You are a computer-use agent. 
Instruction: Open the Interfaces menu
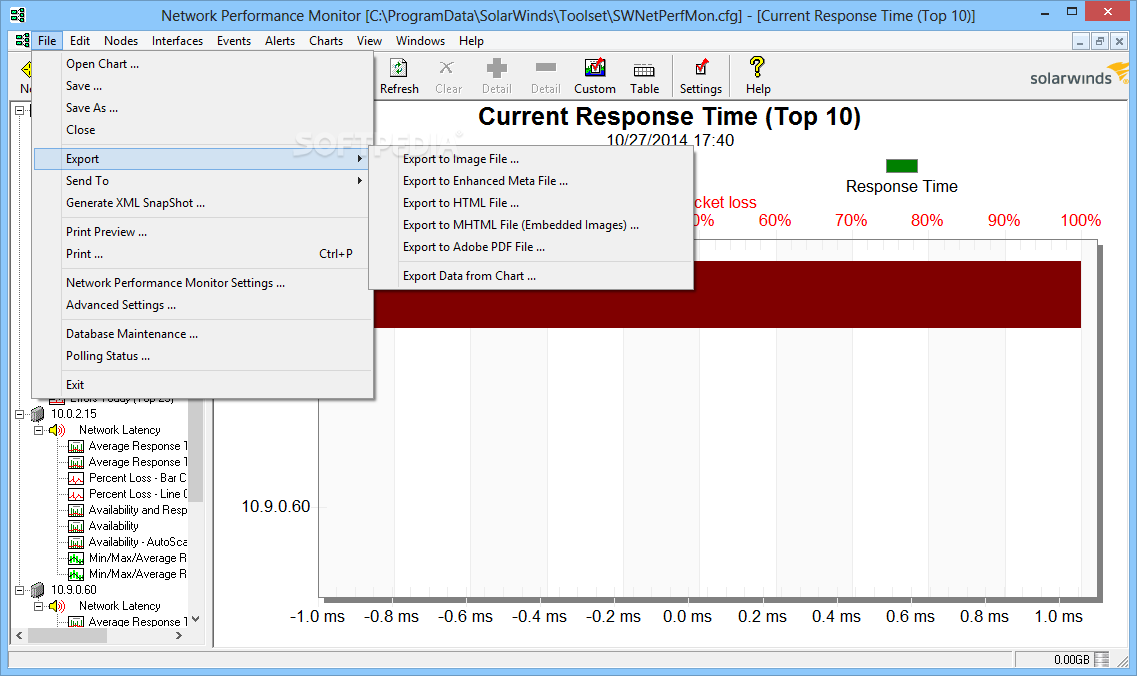(177, 41)
